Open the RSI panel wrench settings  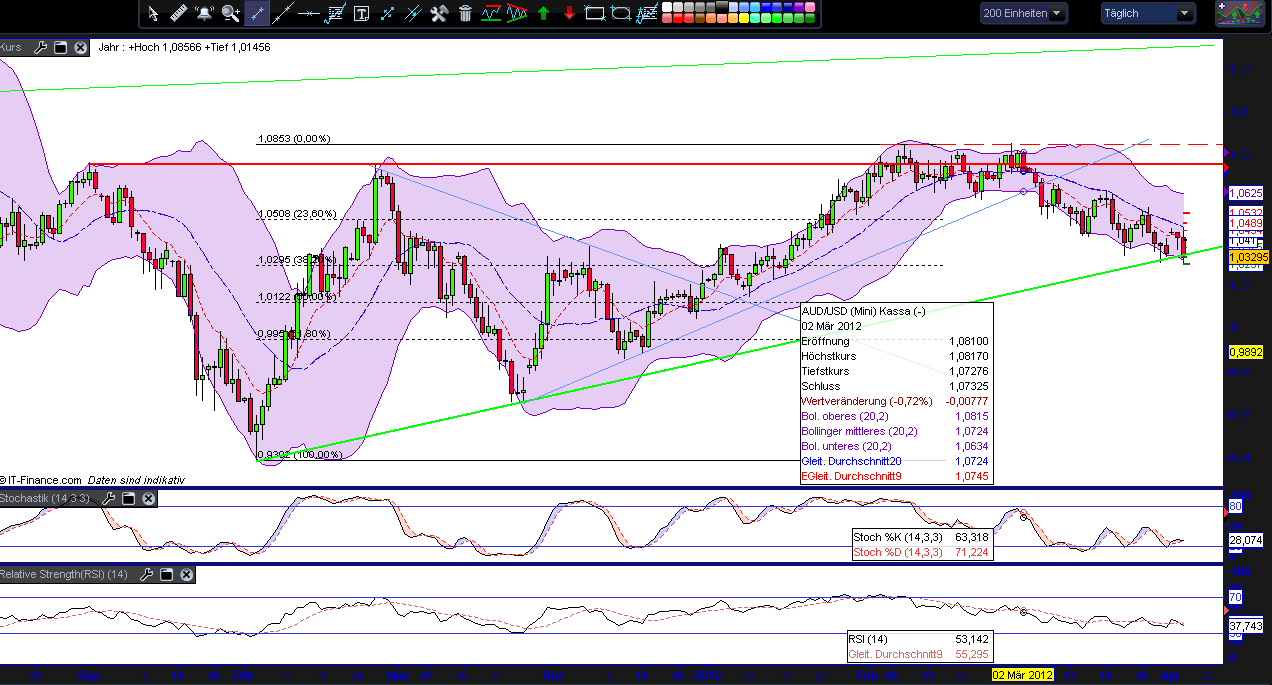(148, 574)
